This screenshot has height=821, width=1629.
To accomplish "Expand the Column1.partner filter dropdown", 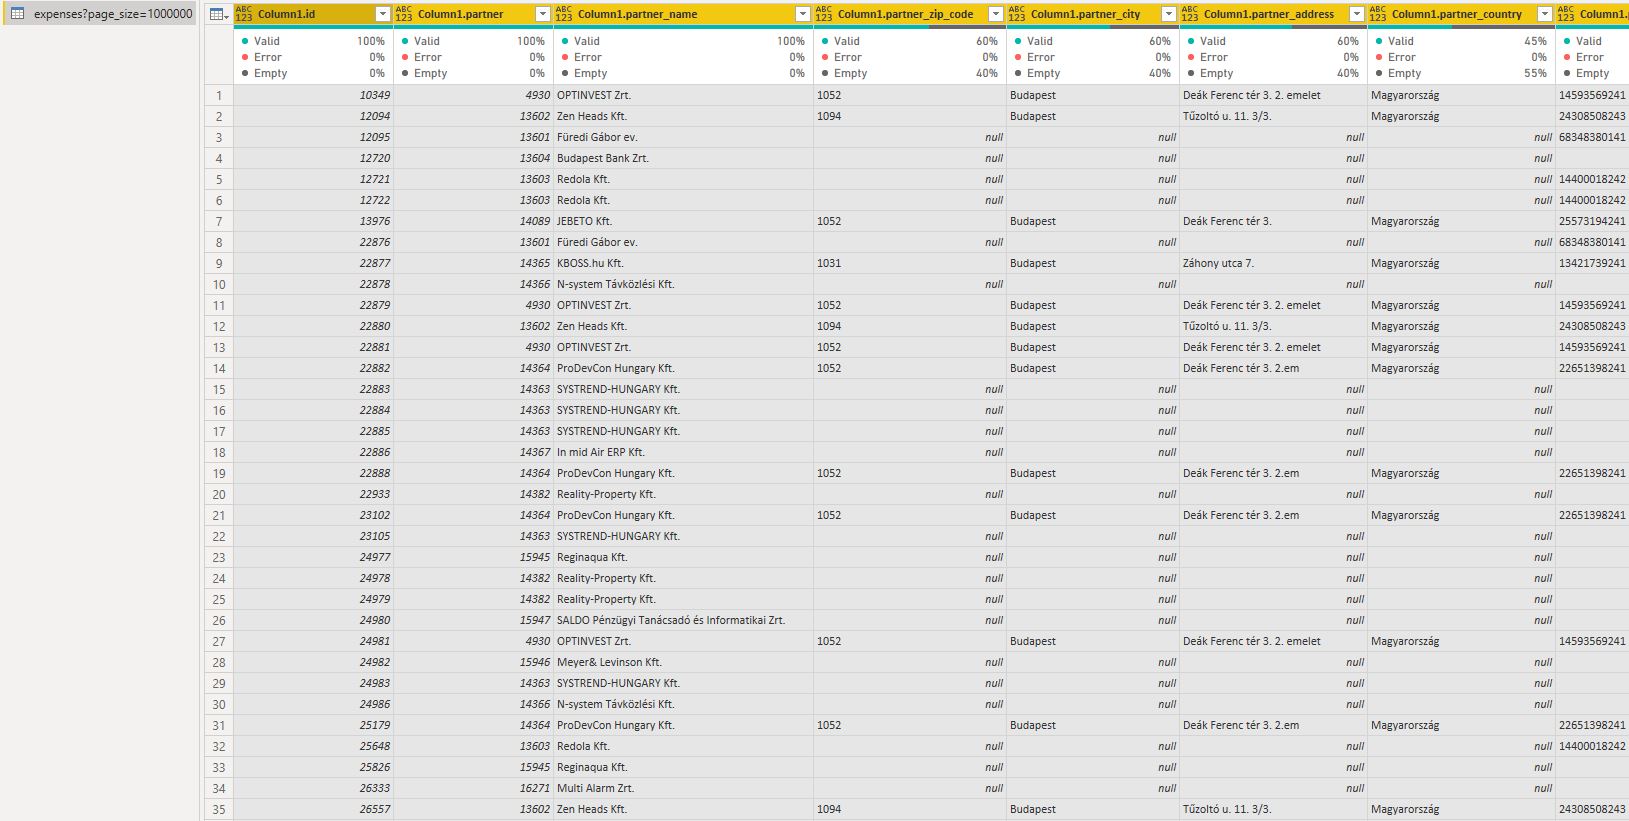I will tap(542, 14).
